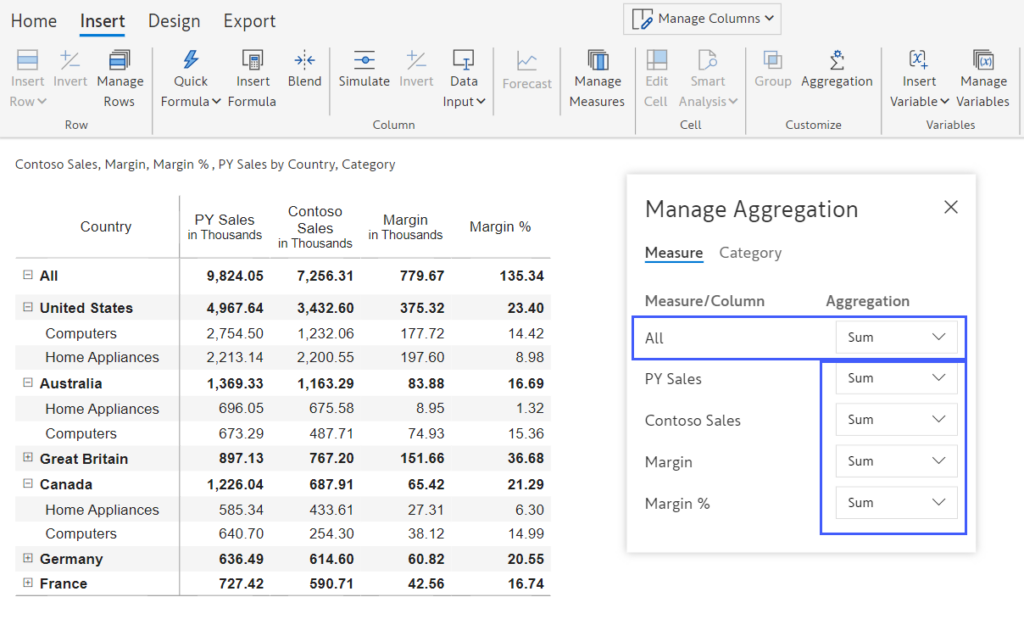The image size is (1024, 625).
Task: Click the Simulate slider icon
Action: coord(364,60)
